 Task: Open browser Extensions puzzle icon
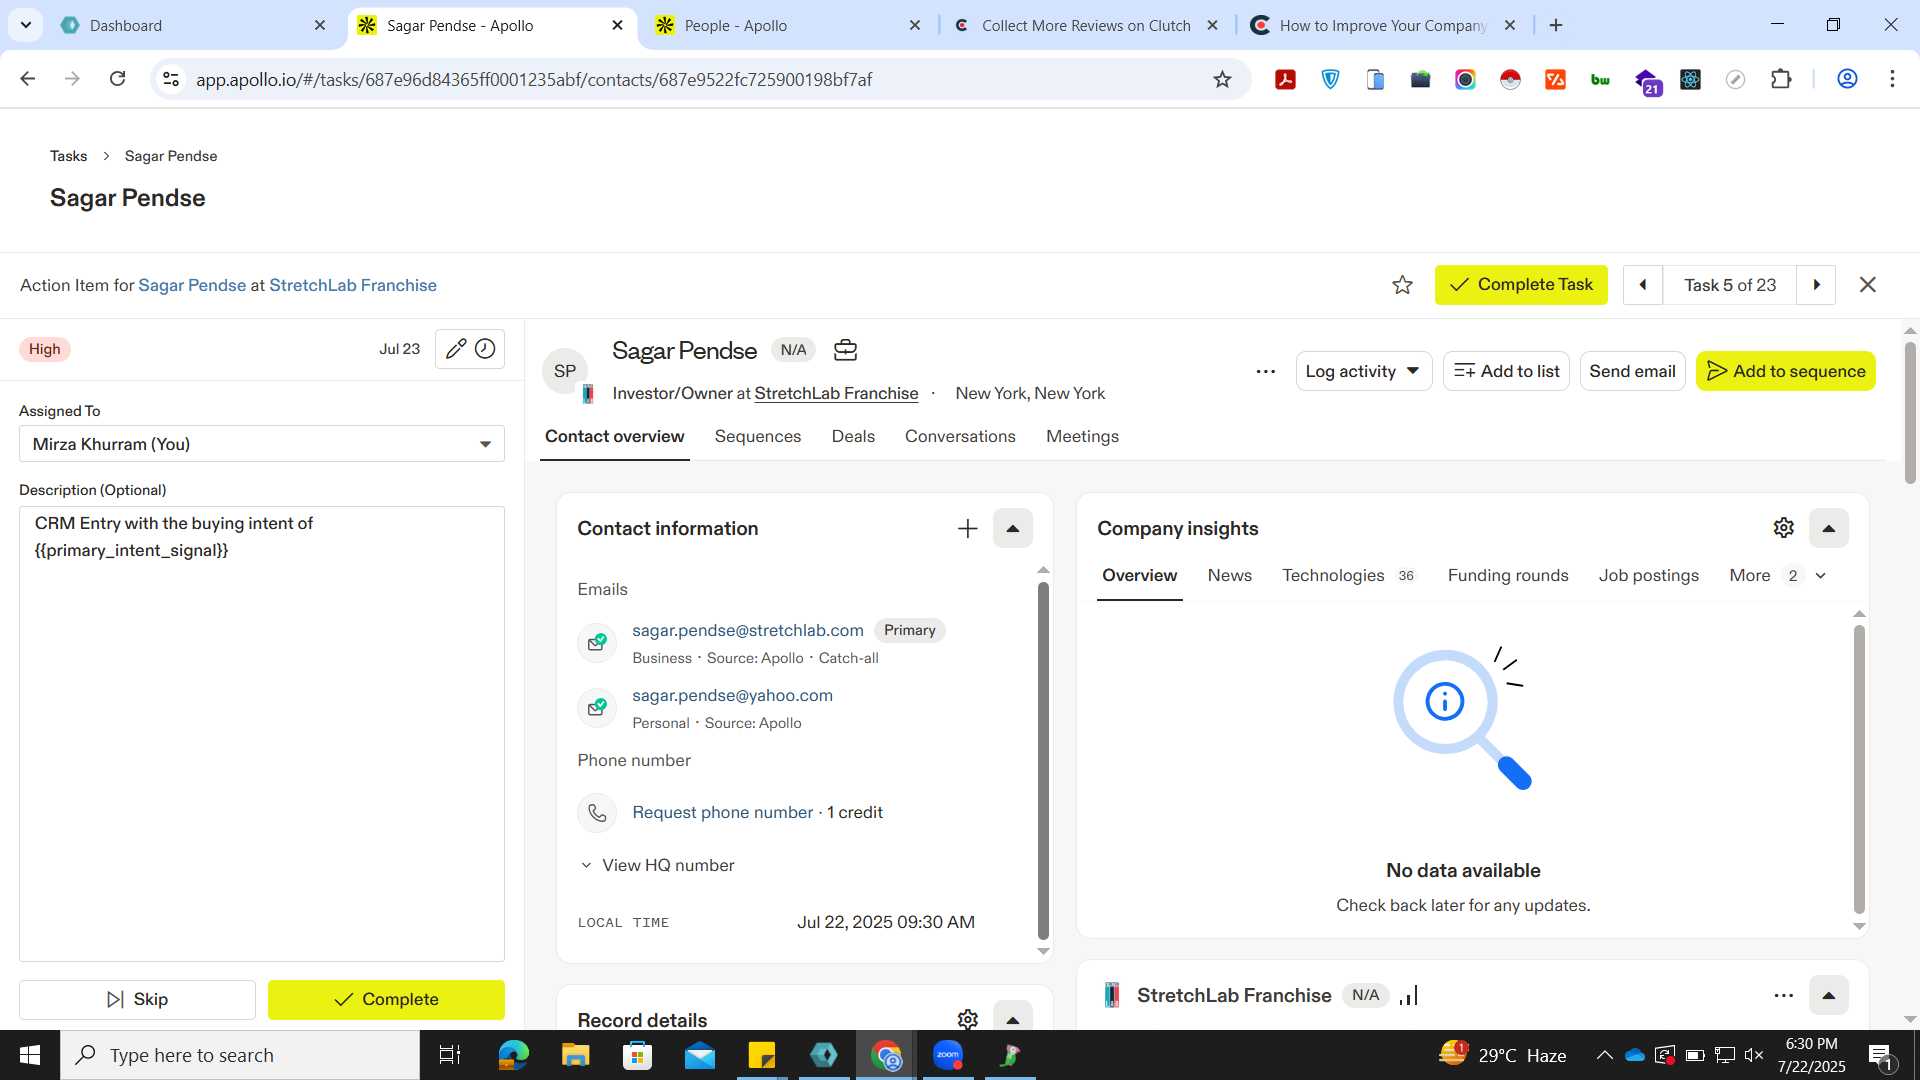click(1781, 79)
